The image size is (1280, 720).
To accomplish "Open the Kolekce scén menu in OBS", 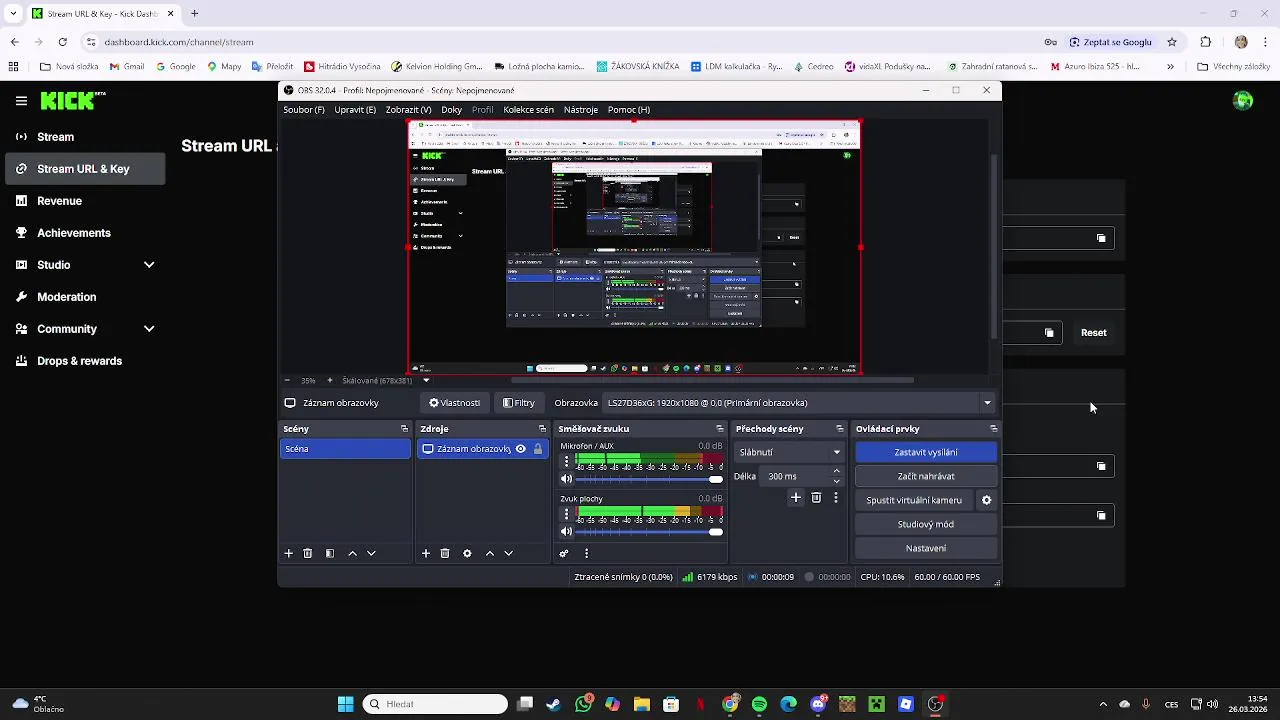I will tap(528, 110).
